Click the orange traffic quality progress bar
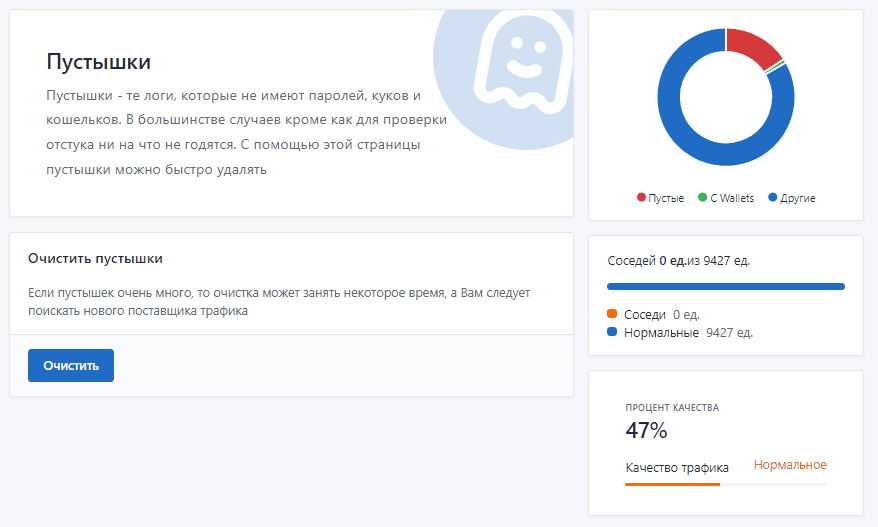 (x=672, y=484)
